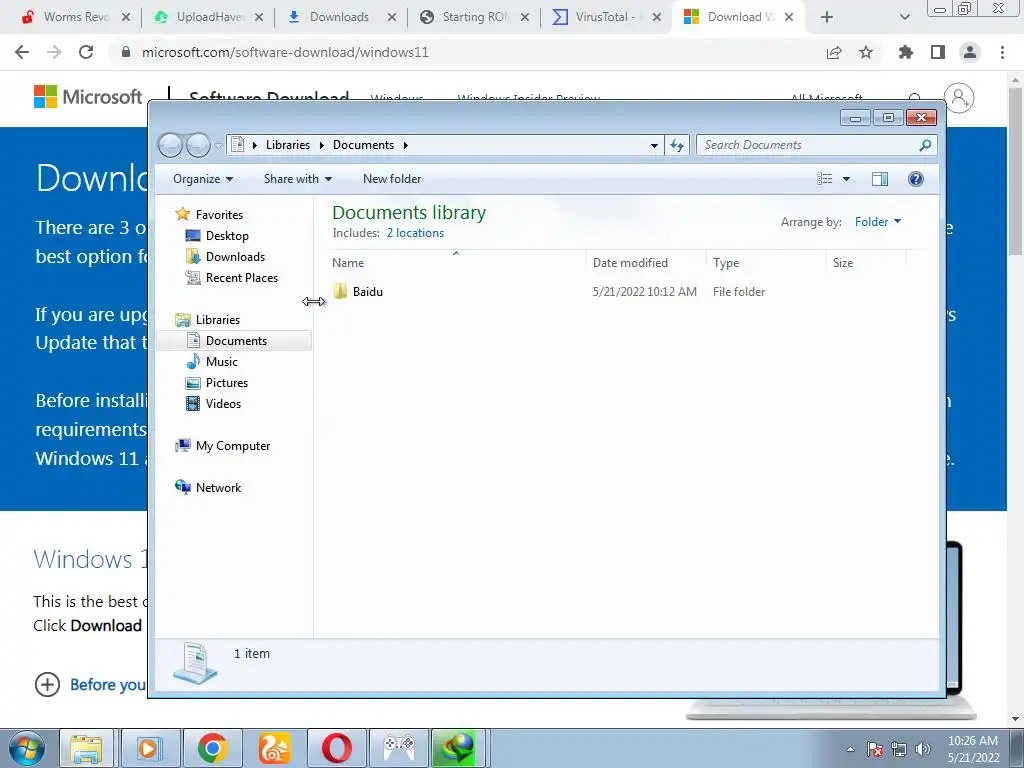Open UC Browser from taskbar
This screenshot has width=1024, height=768.
[274, 748]
